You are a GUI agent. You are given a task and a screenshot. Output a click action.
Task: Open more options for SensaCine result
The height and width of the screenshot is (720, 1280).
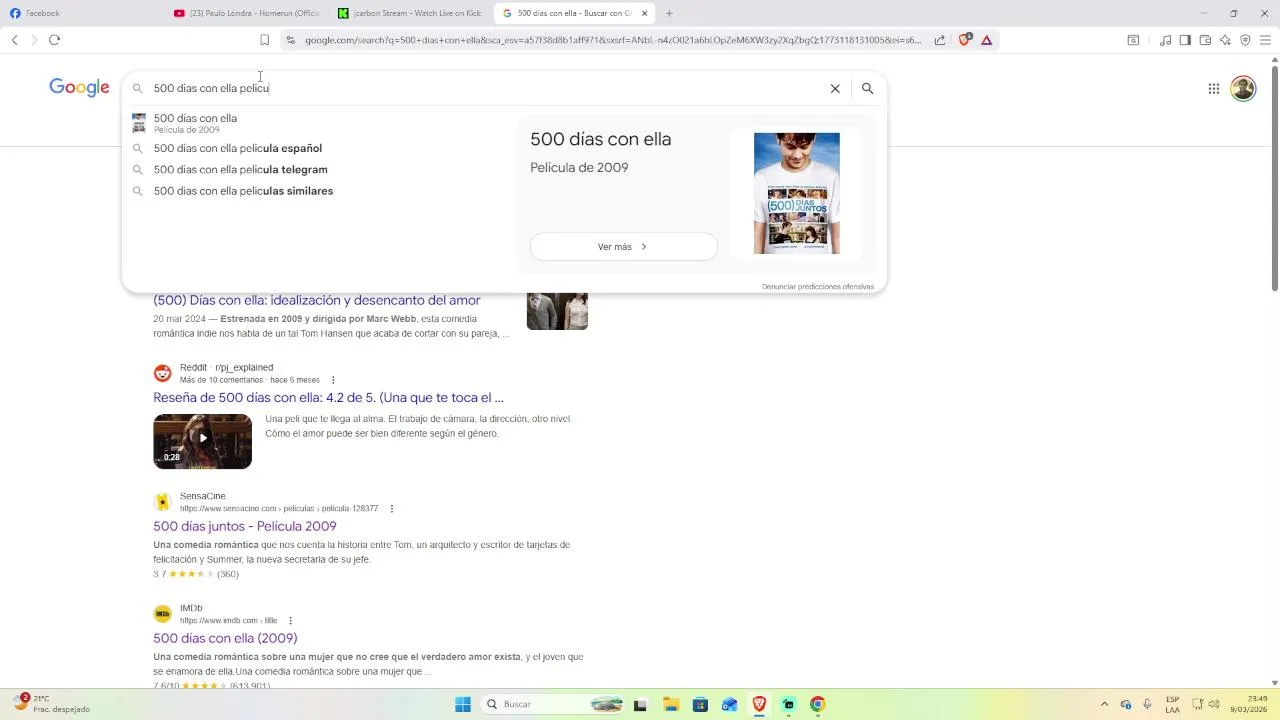pyautogui.click(x=391, y=508)
